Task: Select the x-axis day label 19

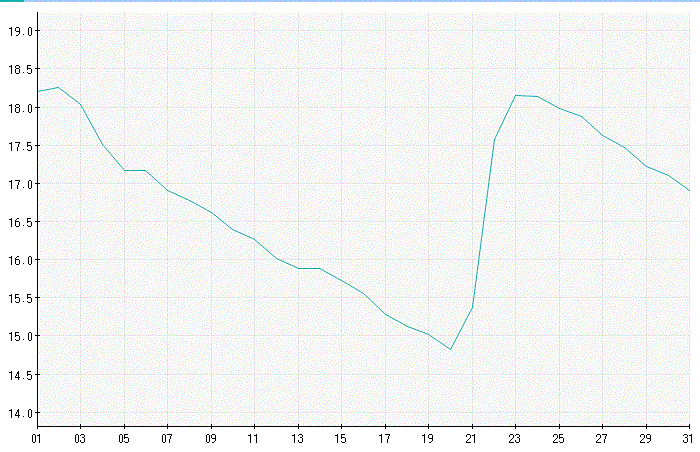Action: coord(428,439)
